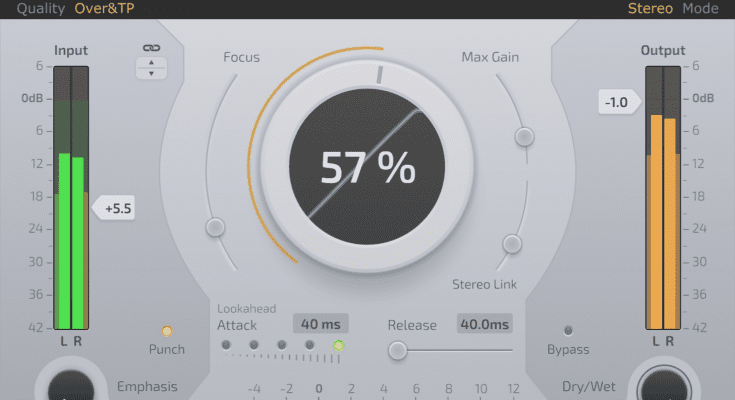This screenshot has width=735, height=400.
Task: Click the central 57 % dial
Action: coord(367,169)
